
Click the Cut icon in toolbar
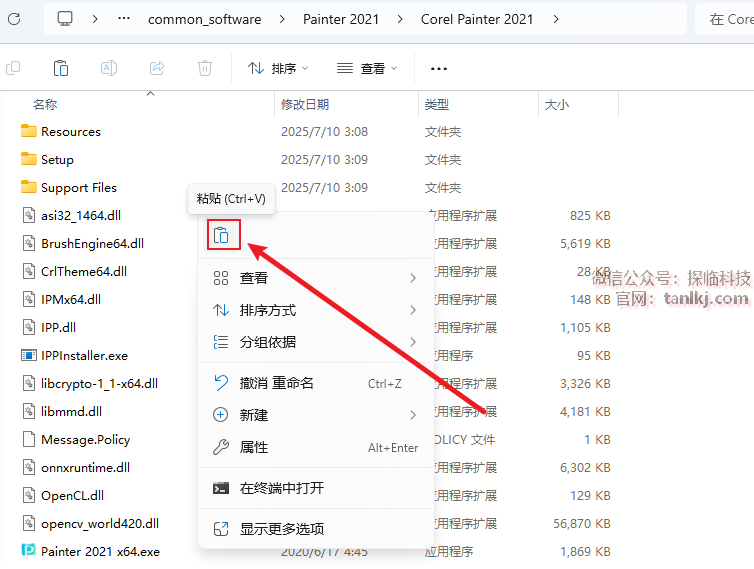pos(13,68)
